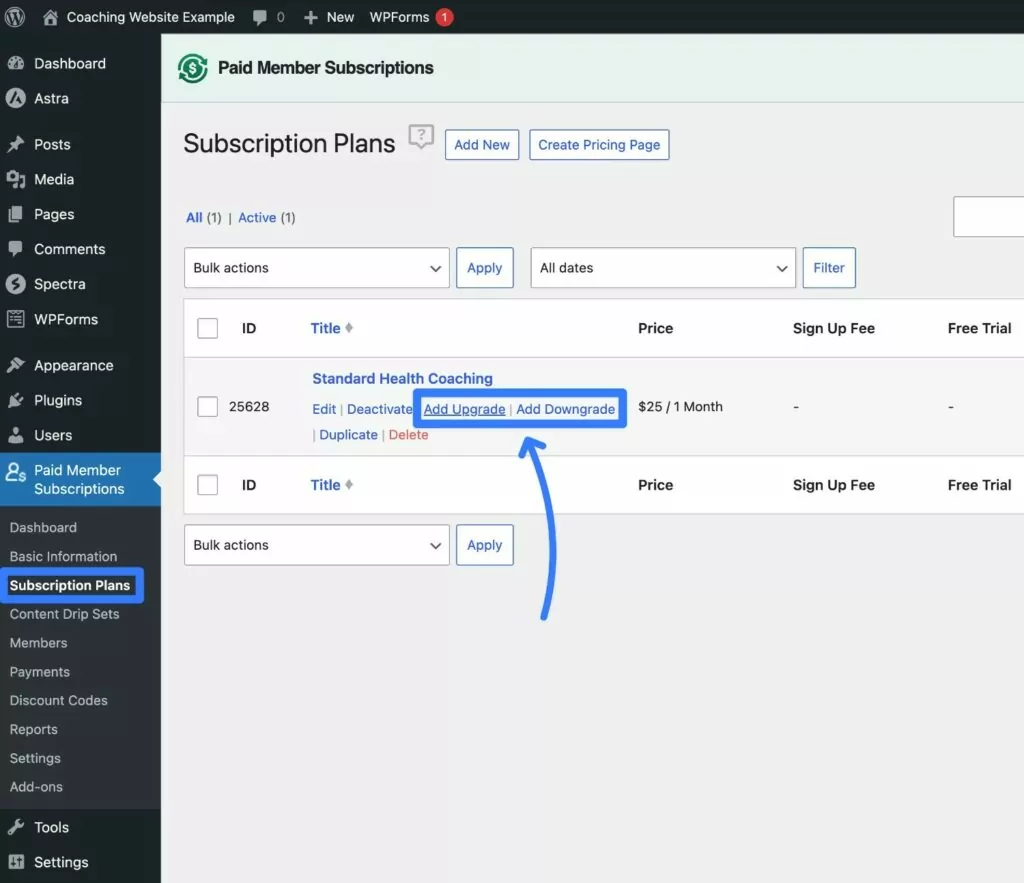
Task: Open the site home icon
Action: 50,18
